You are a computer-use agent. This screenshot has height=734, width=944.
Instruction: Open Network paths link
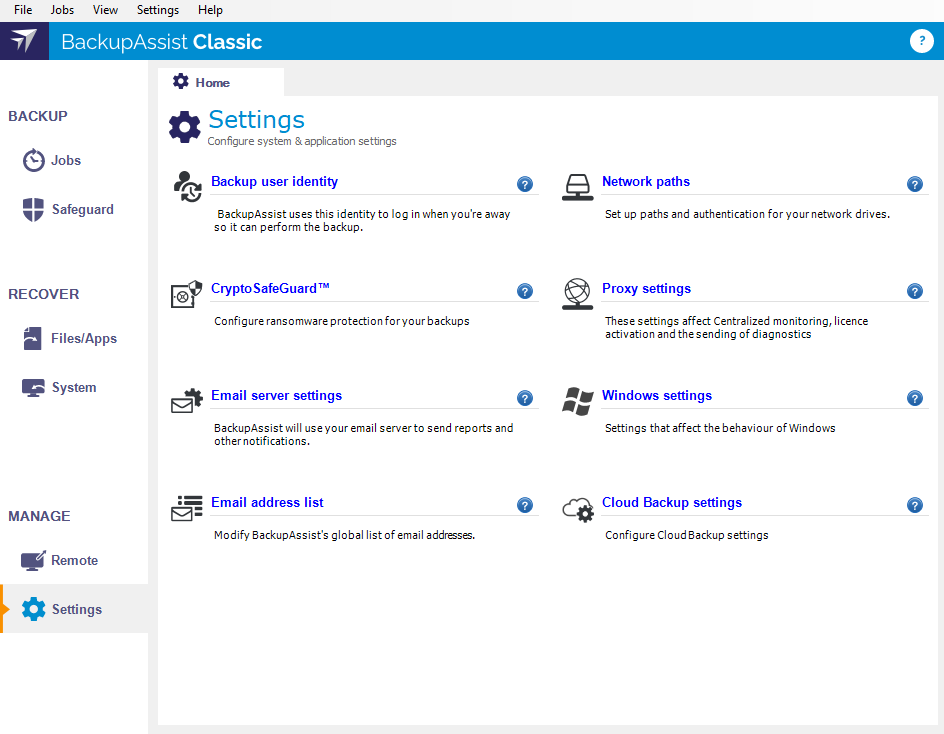pos(646,182)
